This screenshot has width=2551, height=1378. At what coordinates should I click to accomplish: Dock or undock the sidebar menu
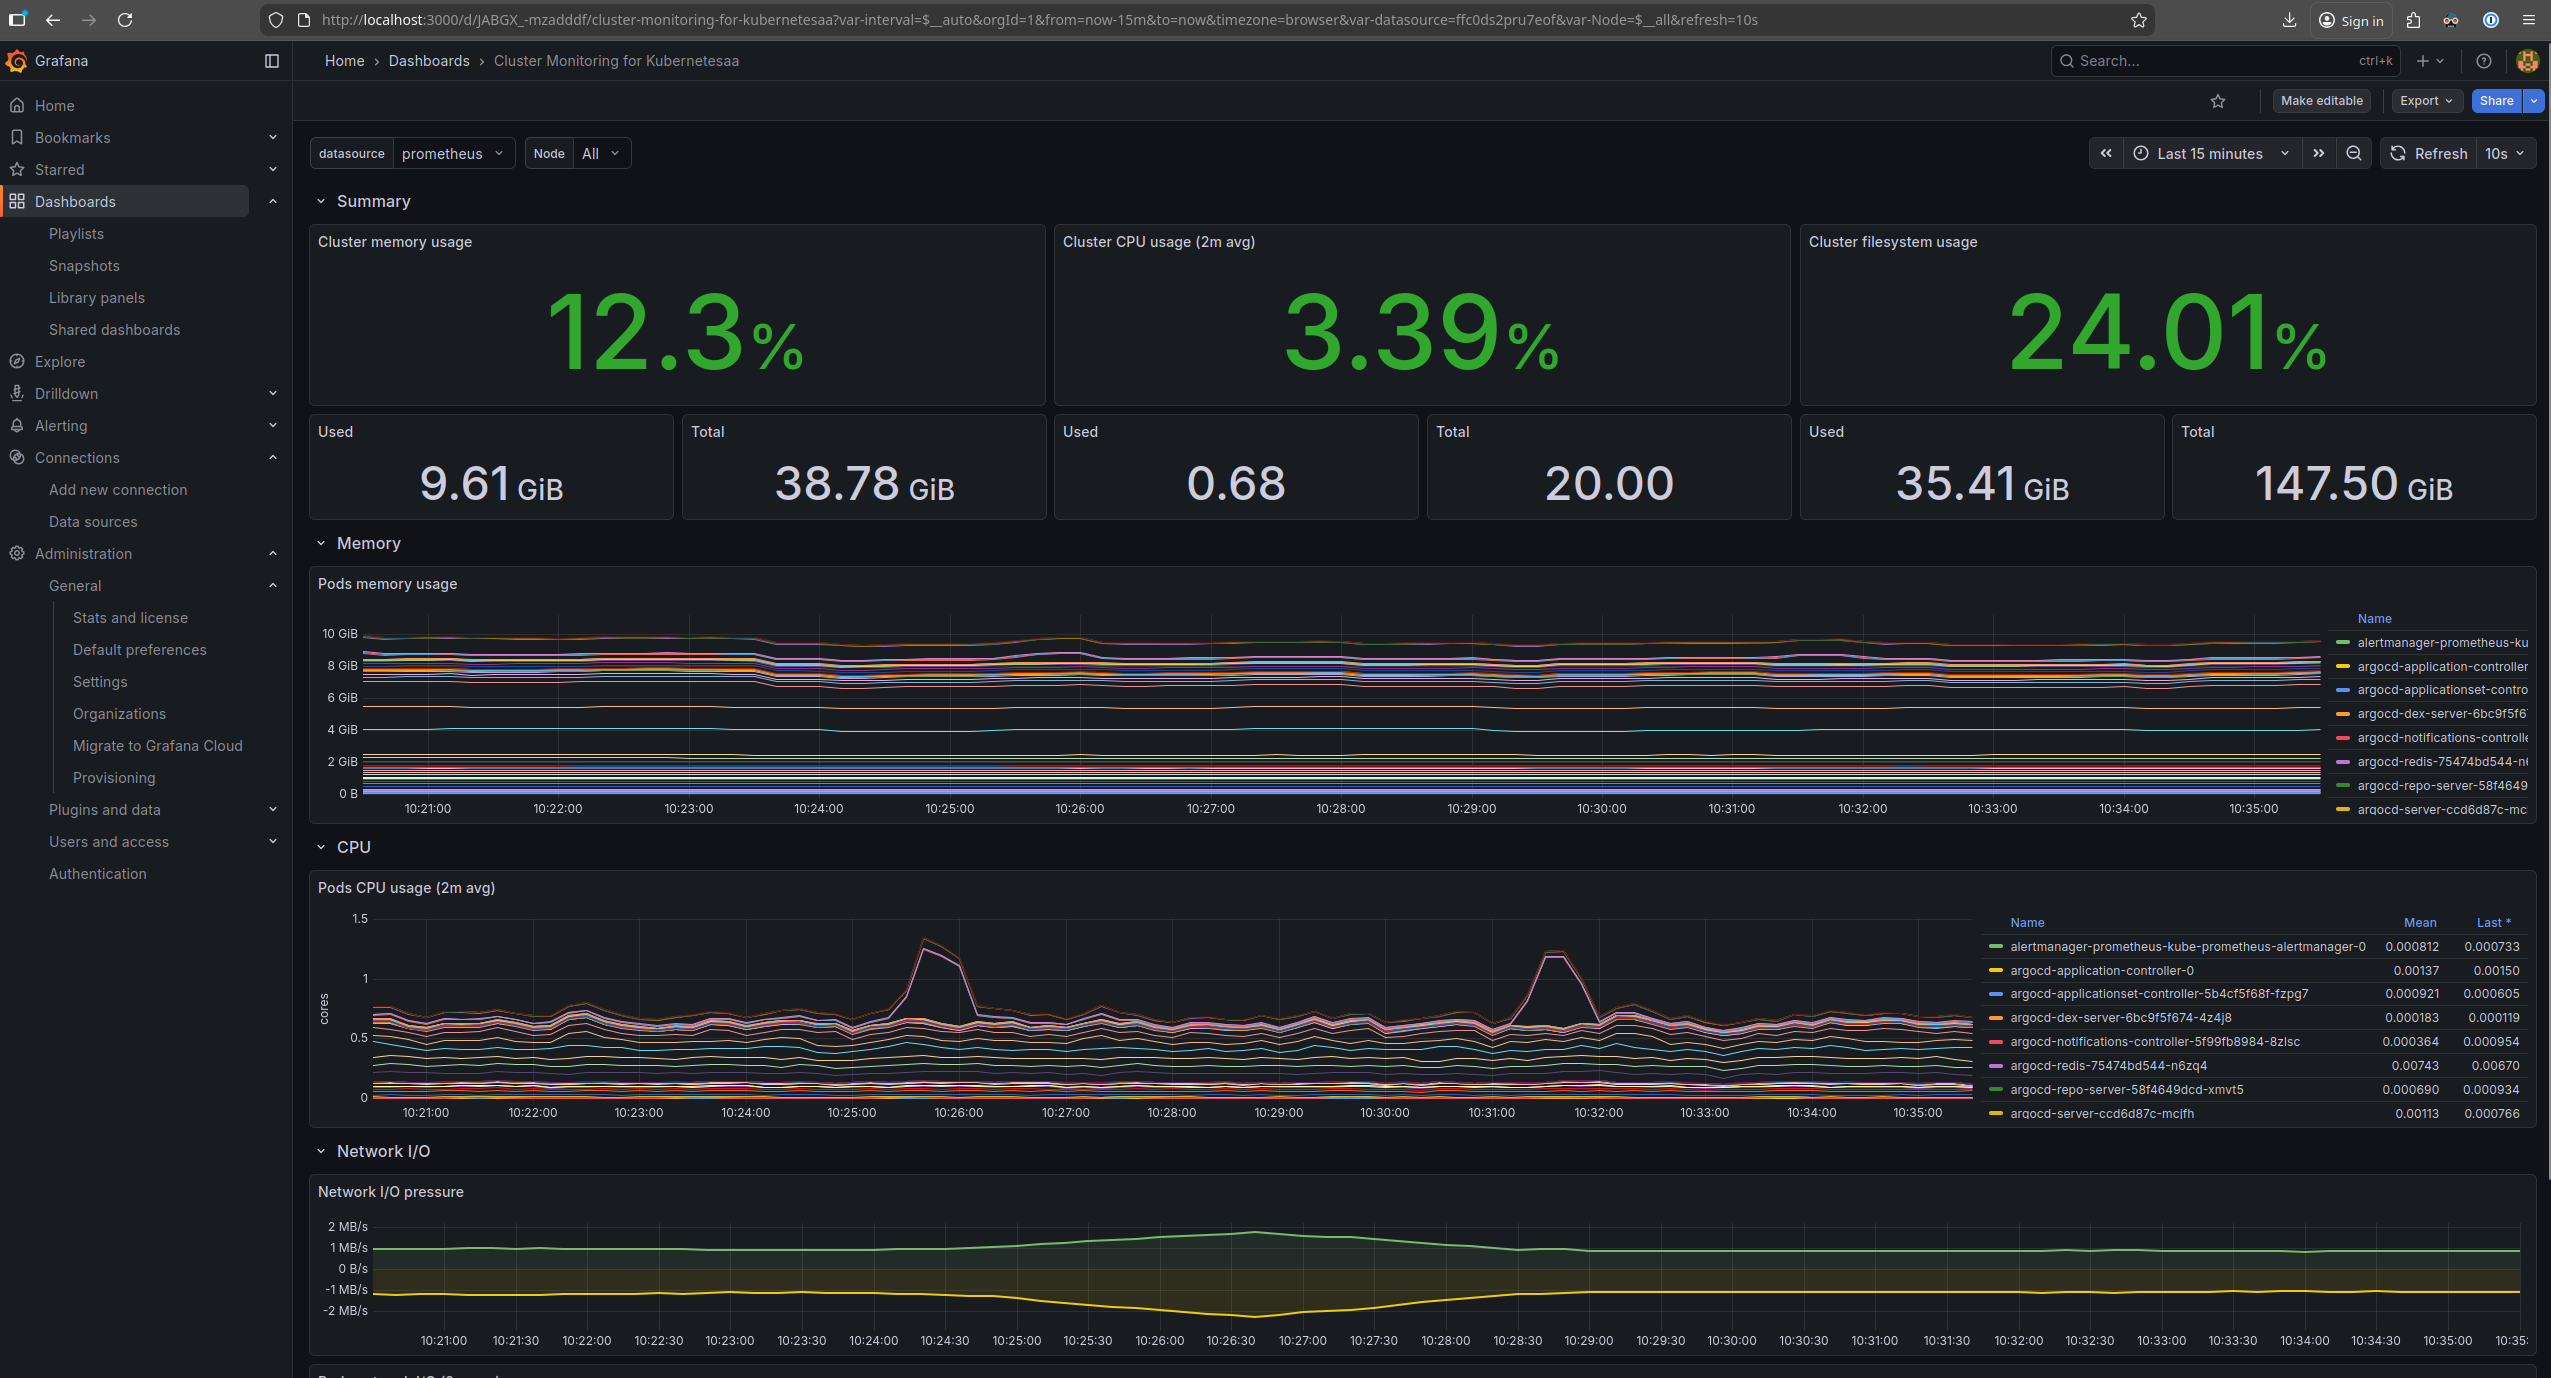[271, 61]
